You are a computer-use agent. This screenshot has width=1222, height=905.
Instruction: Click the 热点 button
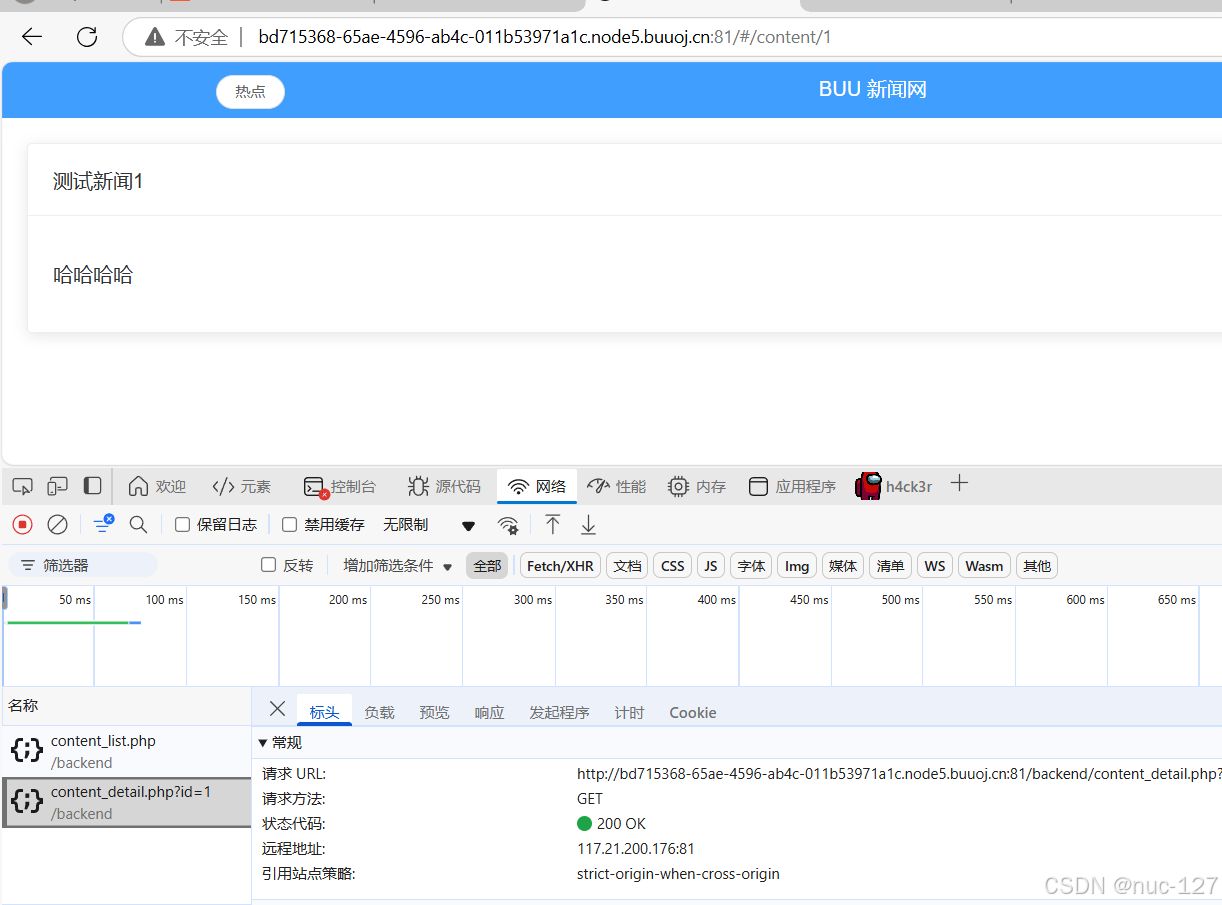[250, 91]
